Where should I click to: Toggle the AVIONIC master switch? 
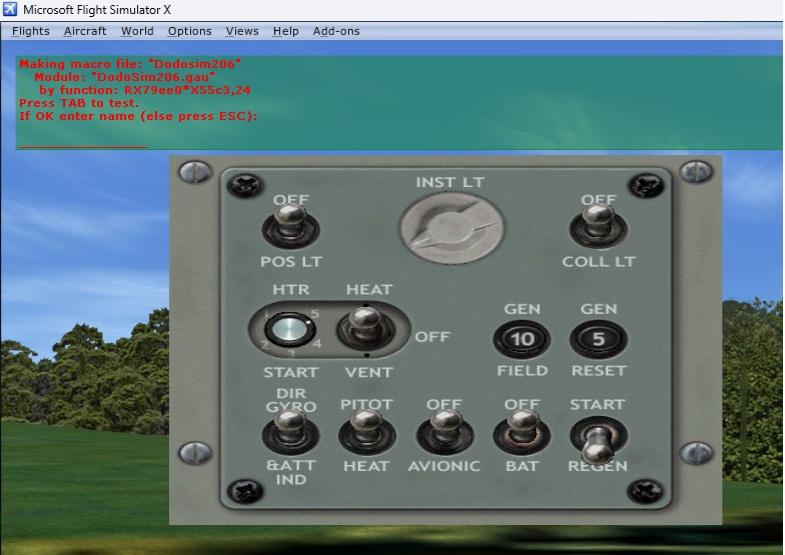(445, 431)
